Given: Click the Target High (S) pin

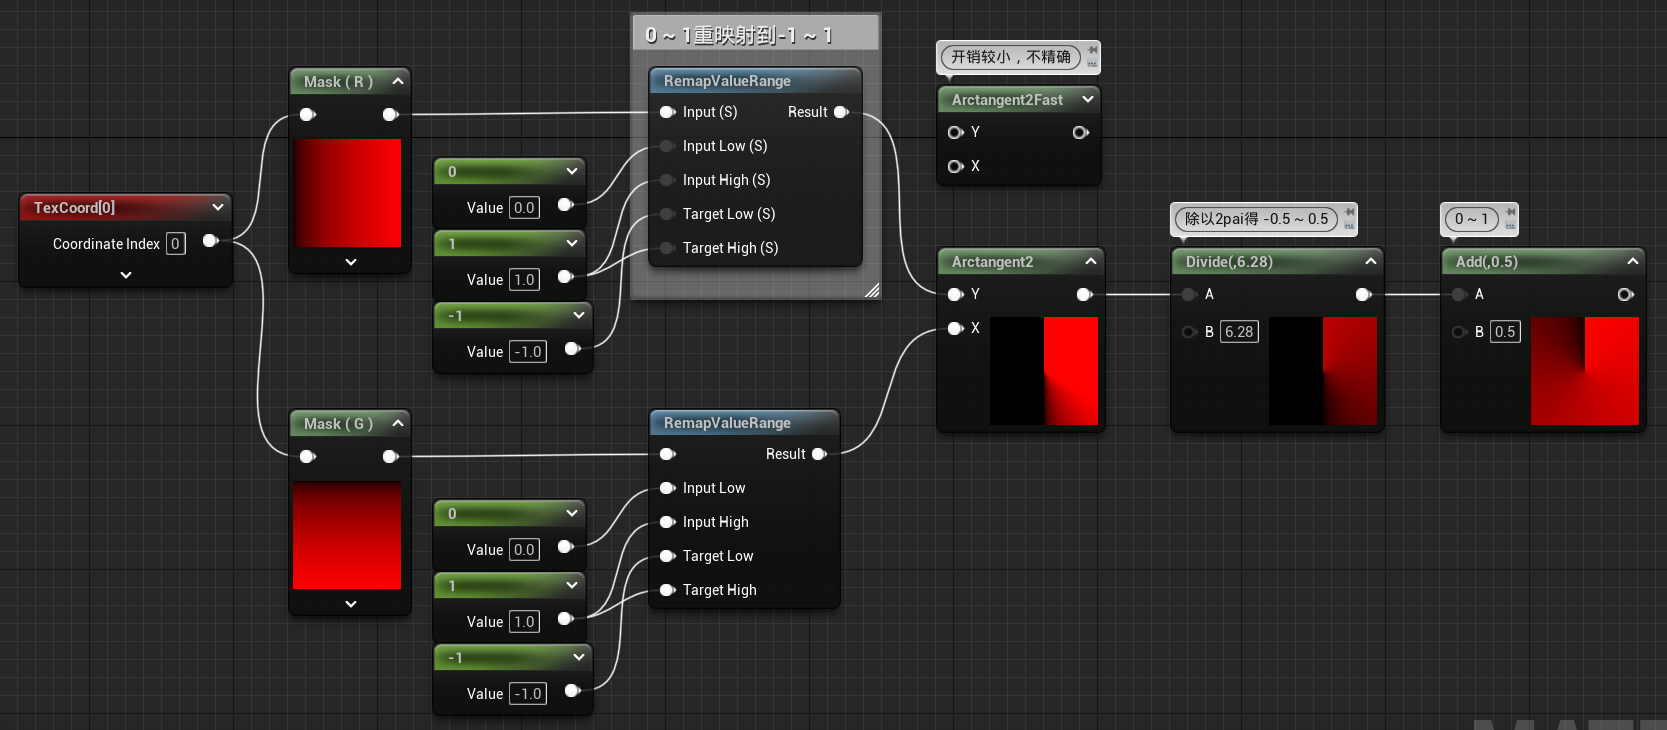Looking at the screenshot, I should point(668,248).
